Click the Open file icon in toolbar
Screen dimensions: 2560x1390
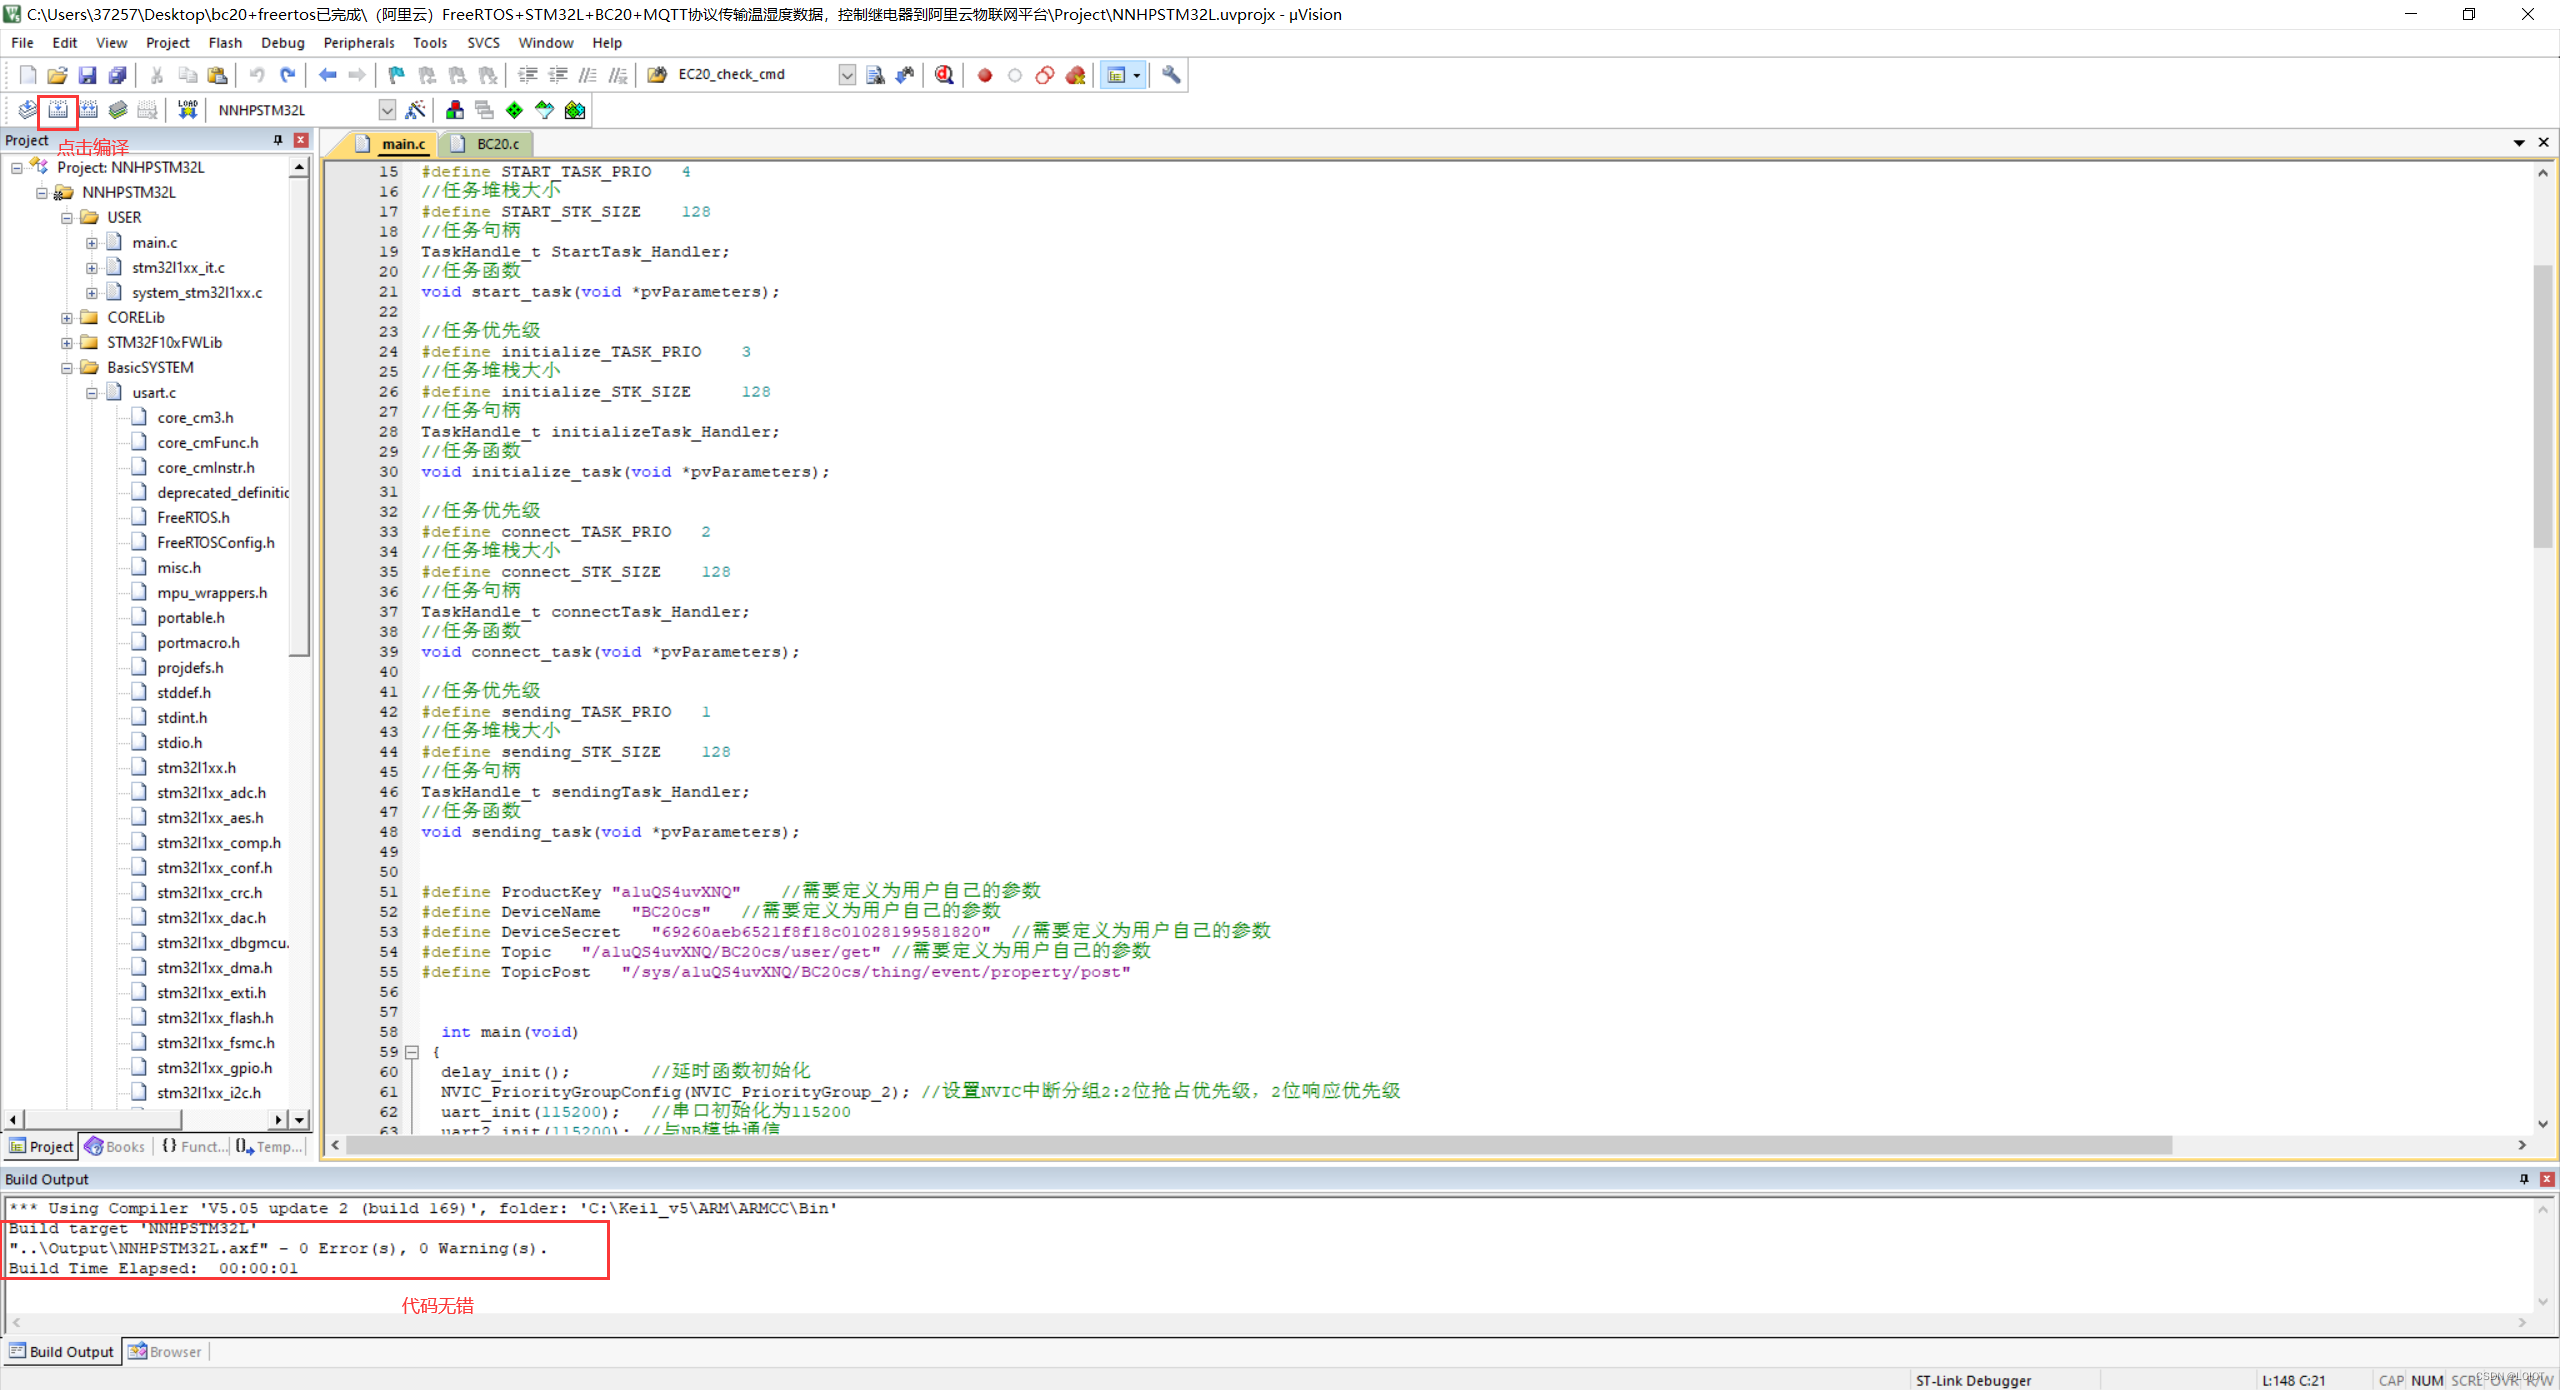point(58,75)
